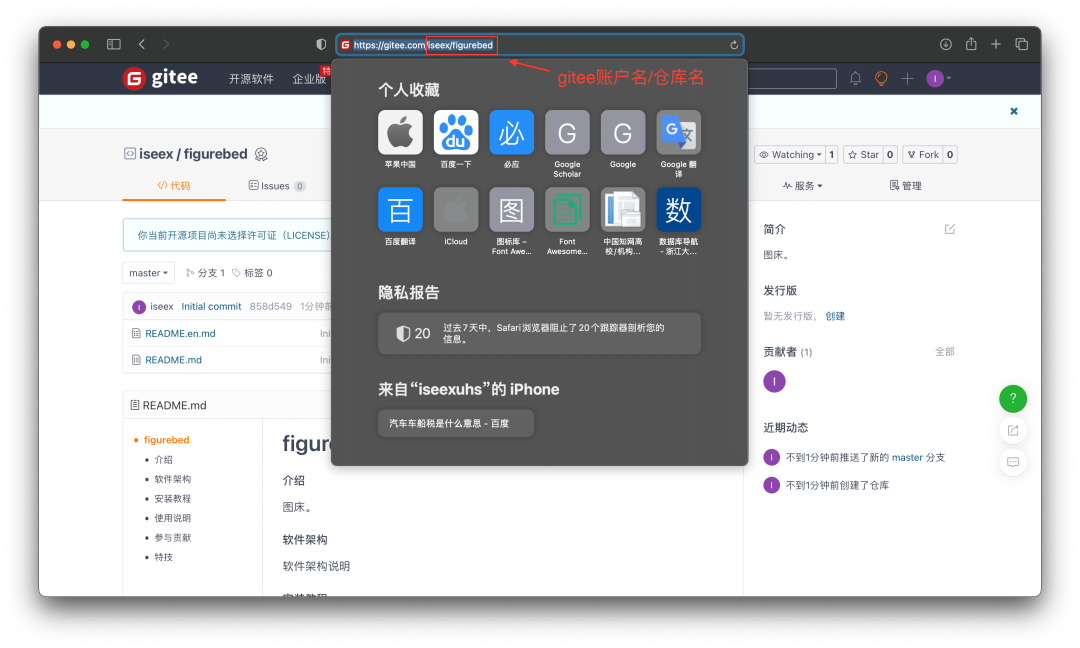View 分支 1 branches
1080x648 pixels.
pyautogui.click(x=205, y=273)
